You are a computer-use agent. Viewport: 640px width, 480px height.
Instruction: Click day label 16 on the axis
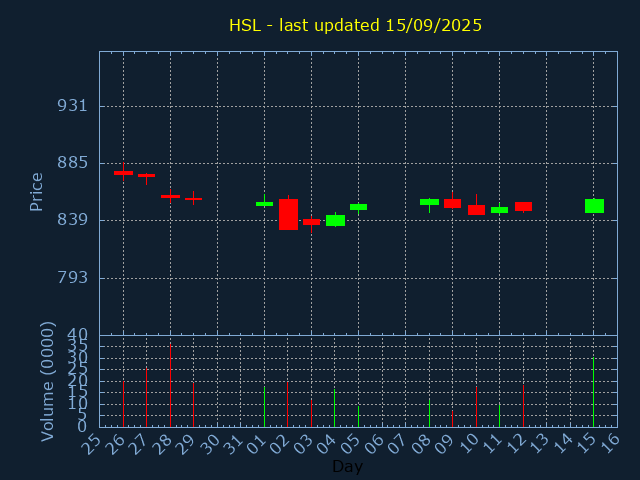pyautogui.click(x=609, y=443)
